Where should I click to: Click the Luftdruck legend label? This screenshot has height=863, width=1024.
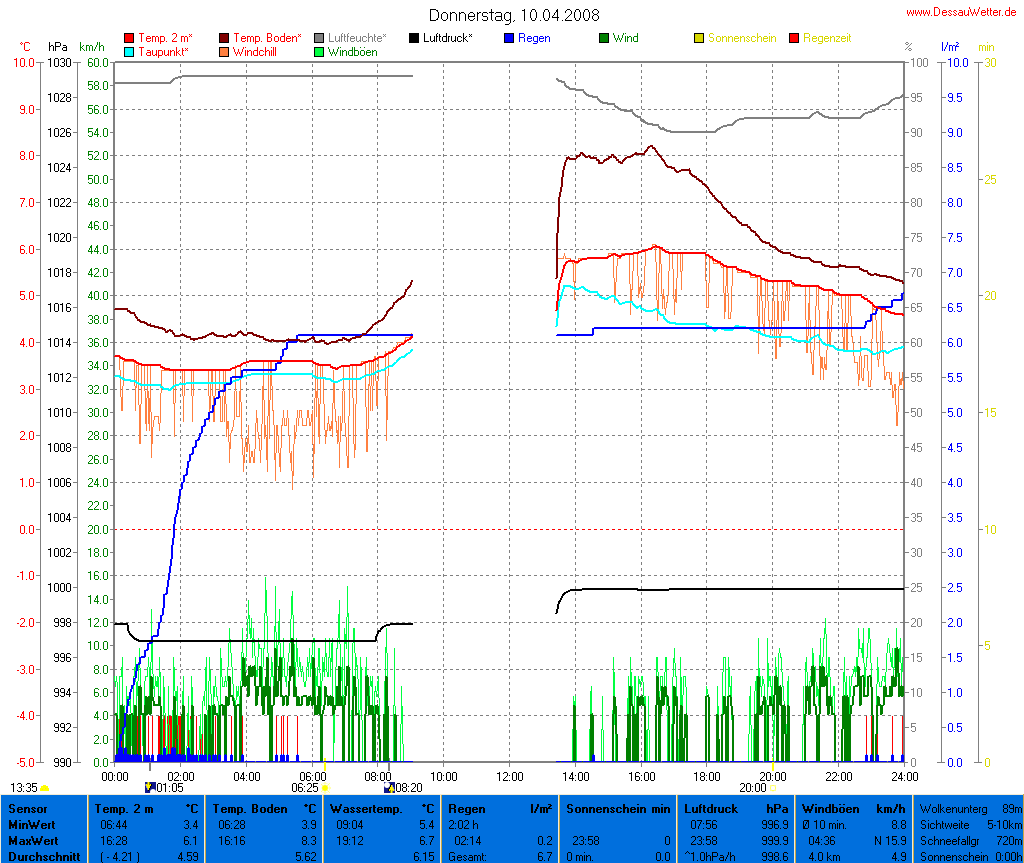point(447,38)
